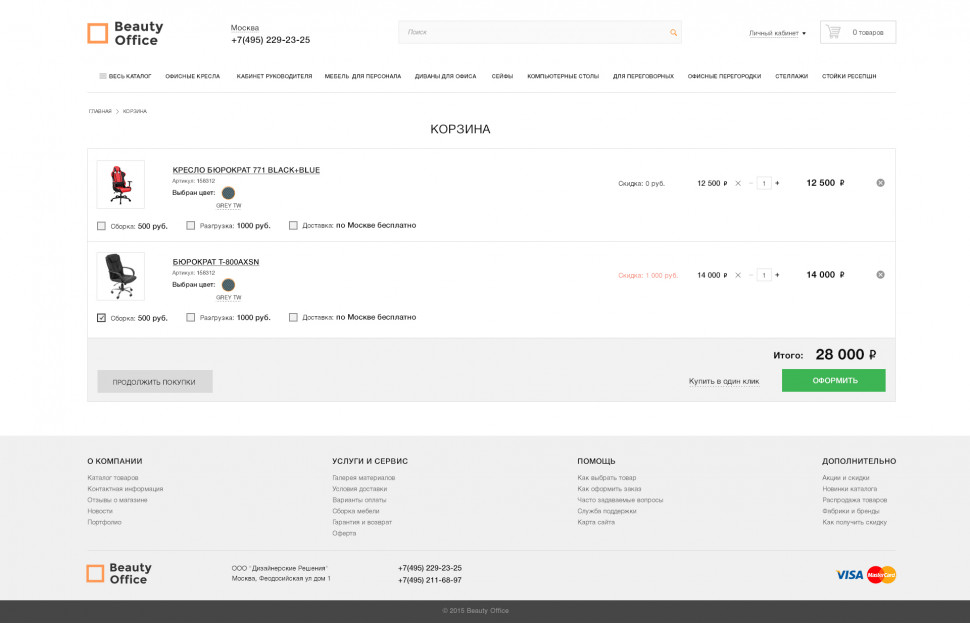Open Как получить скидку footer link
Screen dimensions: 970x624
click(854, 522)
